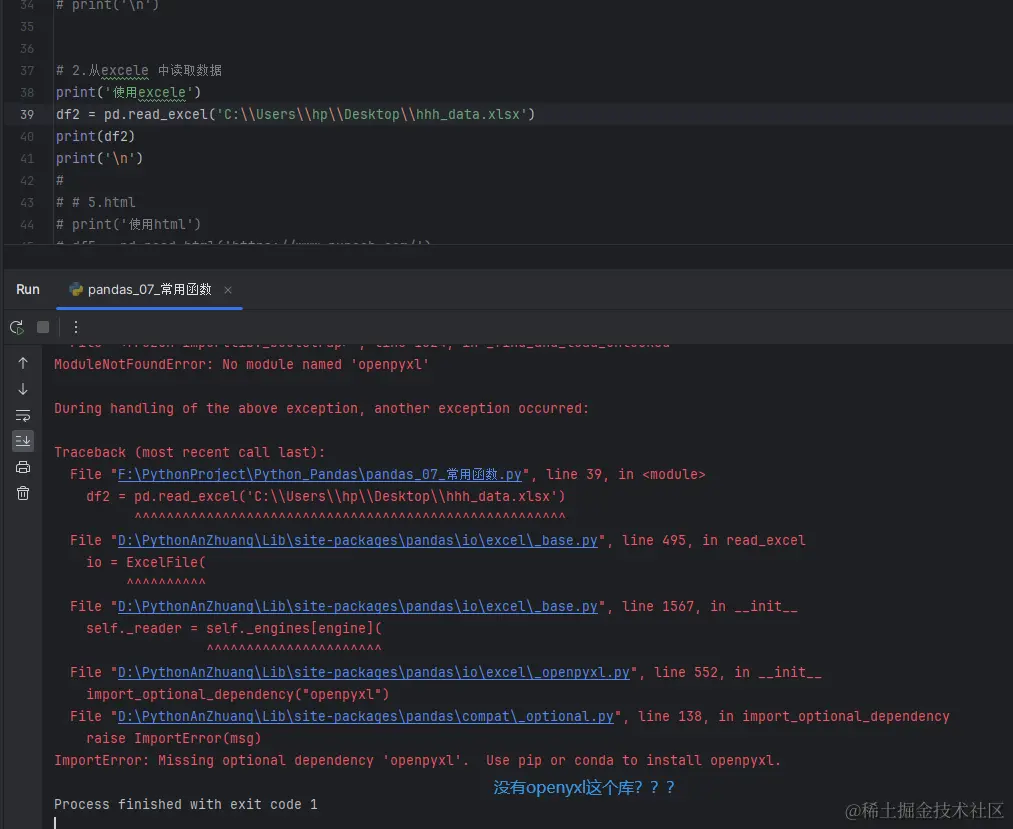Click the print(df2) editor line
This screenshot has height=829, width=1013.
(x=95, y=136)
